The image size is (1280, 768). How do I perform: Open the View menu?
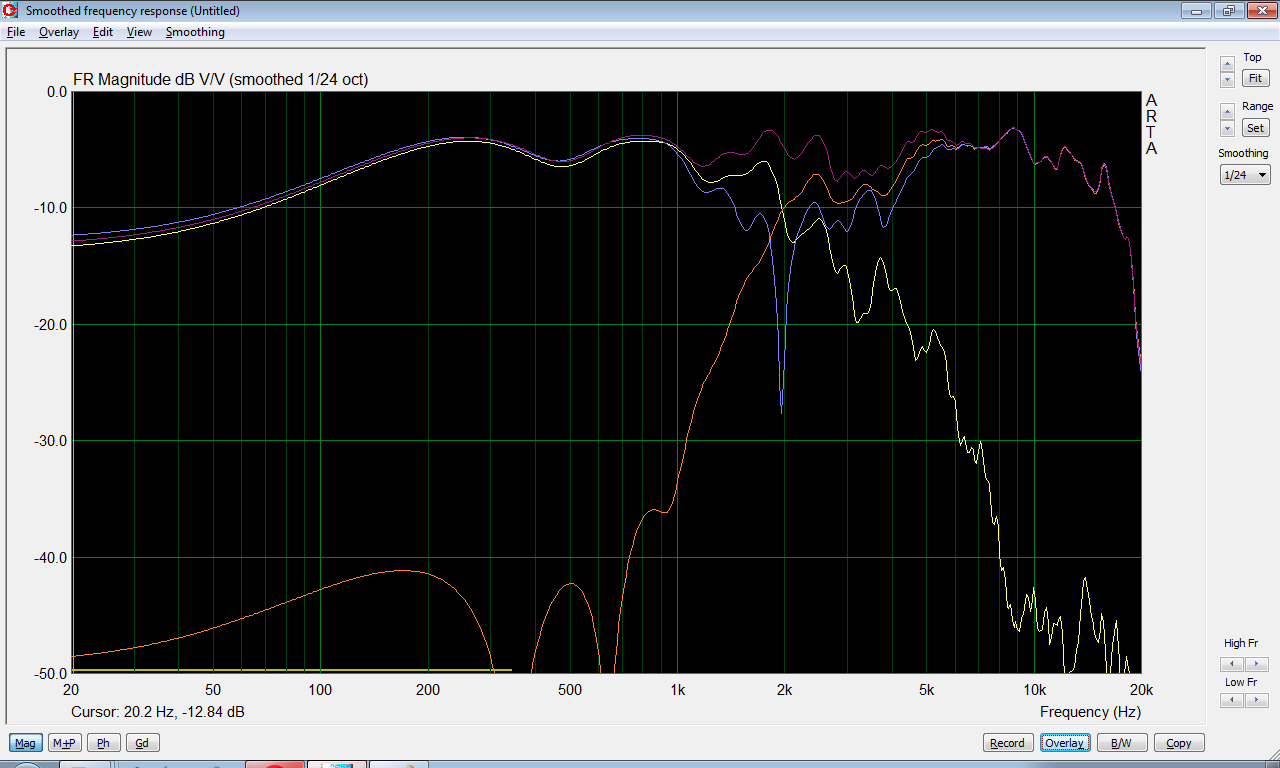coord(139,32)
